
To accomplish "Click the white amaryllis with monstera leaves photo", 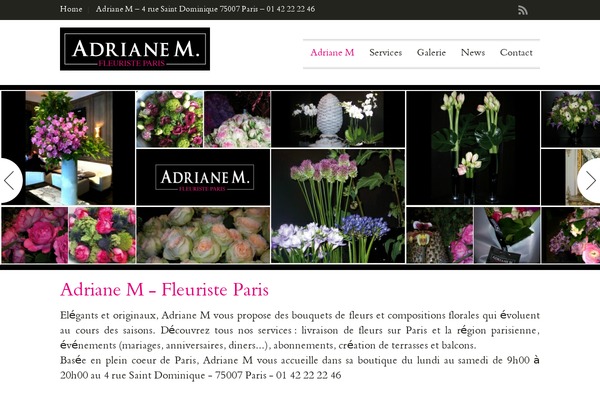I will (473, 148).
